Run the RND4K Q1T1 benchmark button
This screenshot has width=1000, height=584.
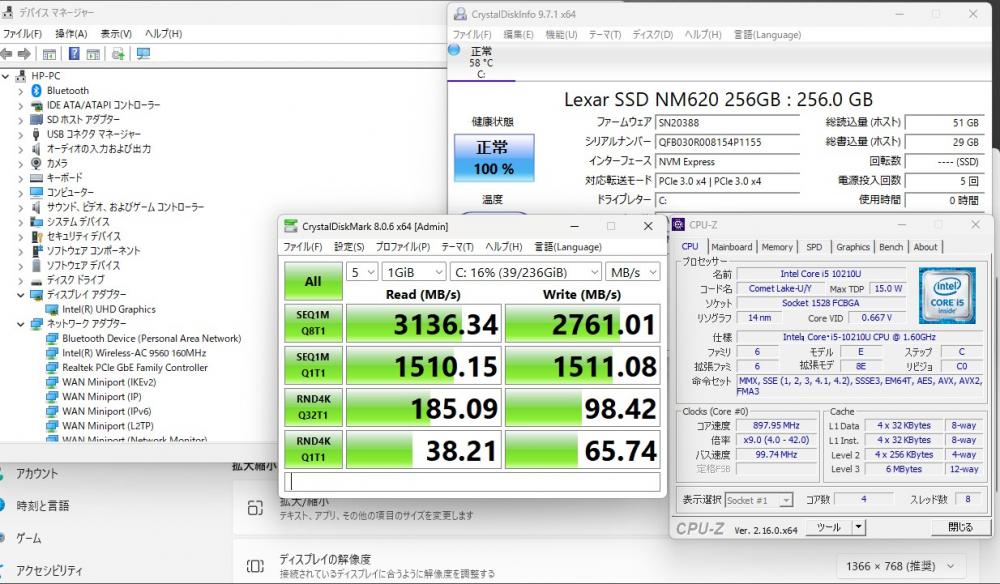pos(313,449)
